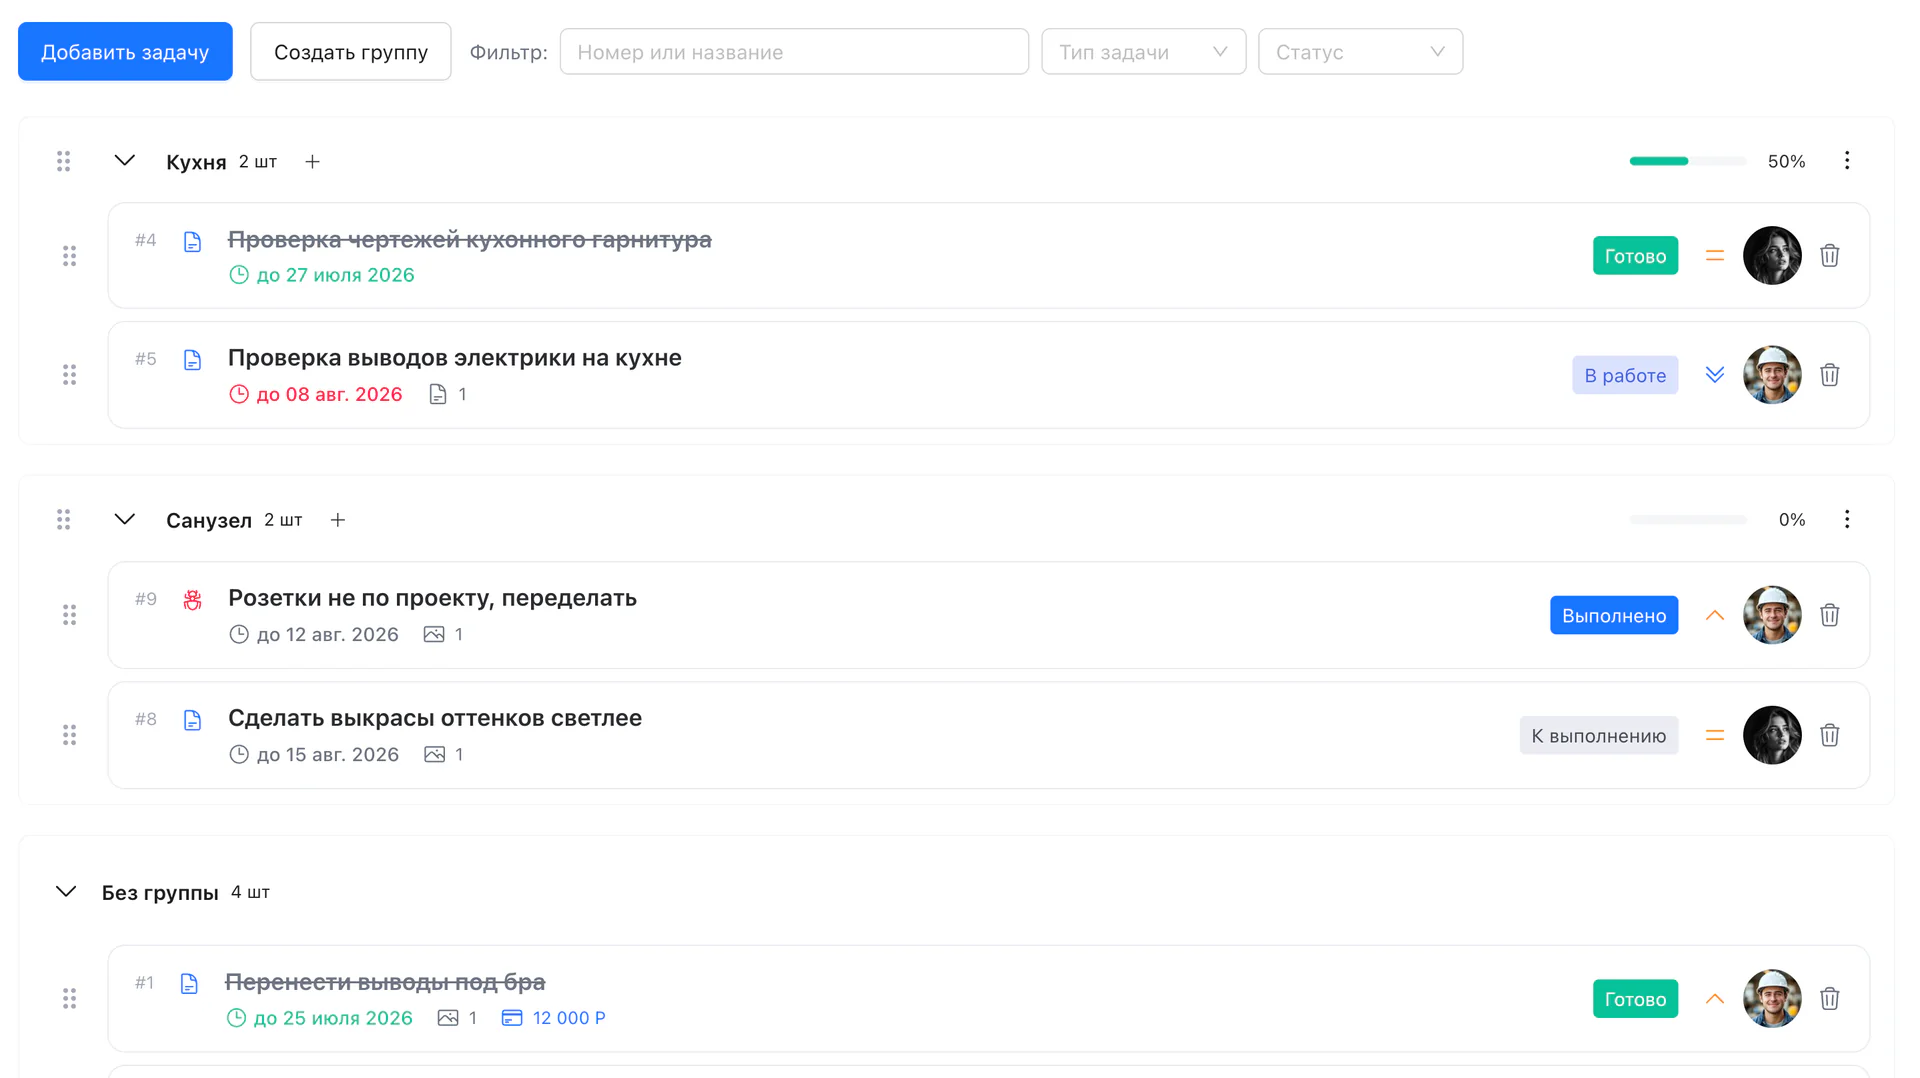Image resolution: width=1920 pixels, height=1078 pixels.
Task: Click the bug type icon of task #9
Action: click(193, 599)
